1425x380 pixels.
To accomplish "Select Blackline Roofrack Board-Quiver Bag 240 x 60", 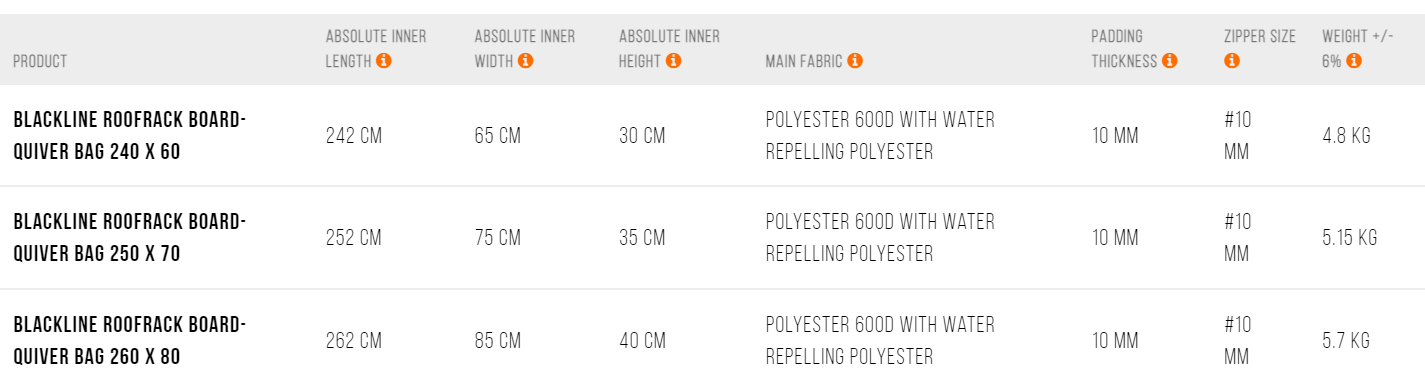I will [129, 136].
